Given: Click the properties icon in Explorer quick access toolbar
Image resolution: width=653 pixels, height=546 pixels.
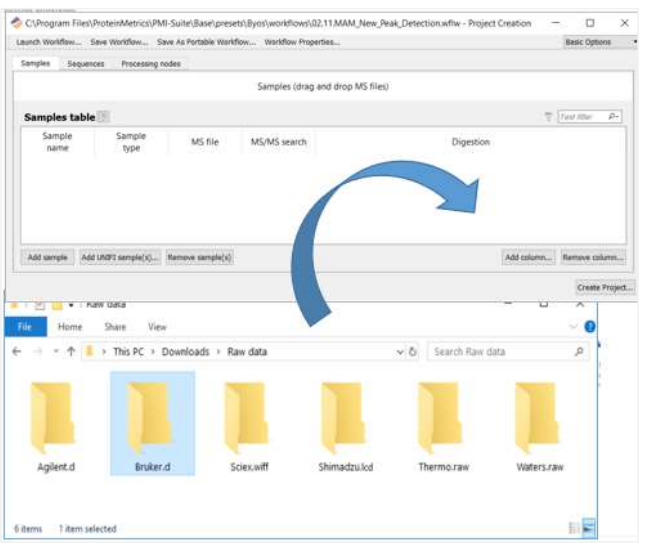Looking at the screenshot, I should pos(40,306).
